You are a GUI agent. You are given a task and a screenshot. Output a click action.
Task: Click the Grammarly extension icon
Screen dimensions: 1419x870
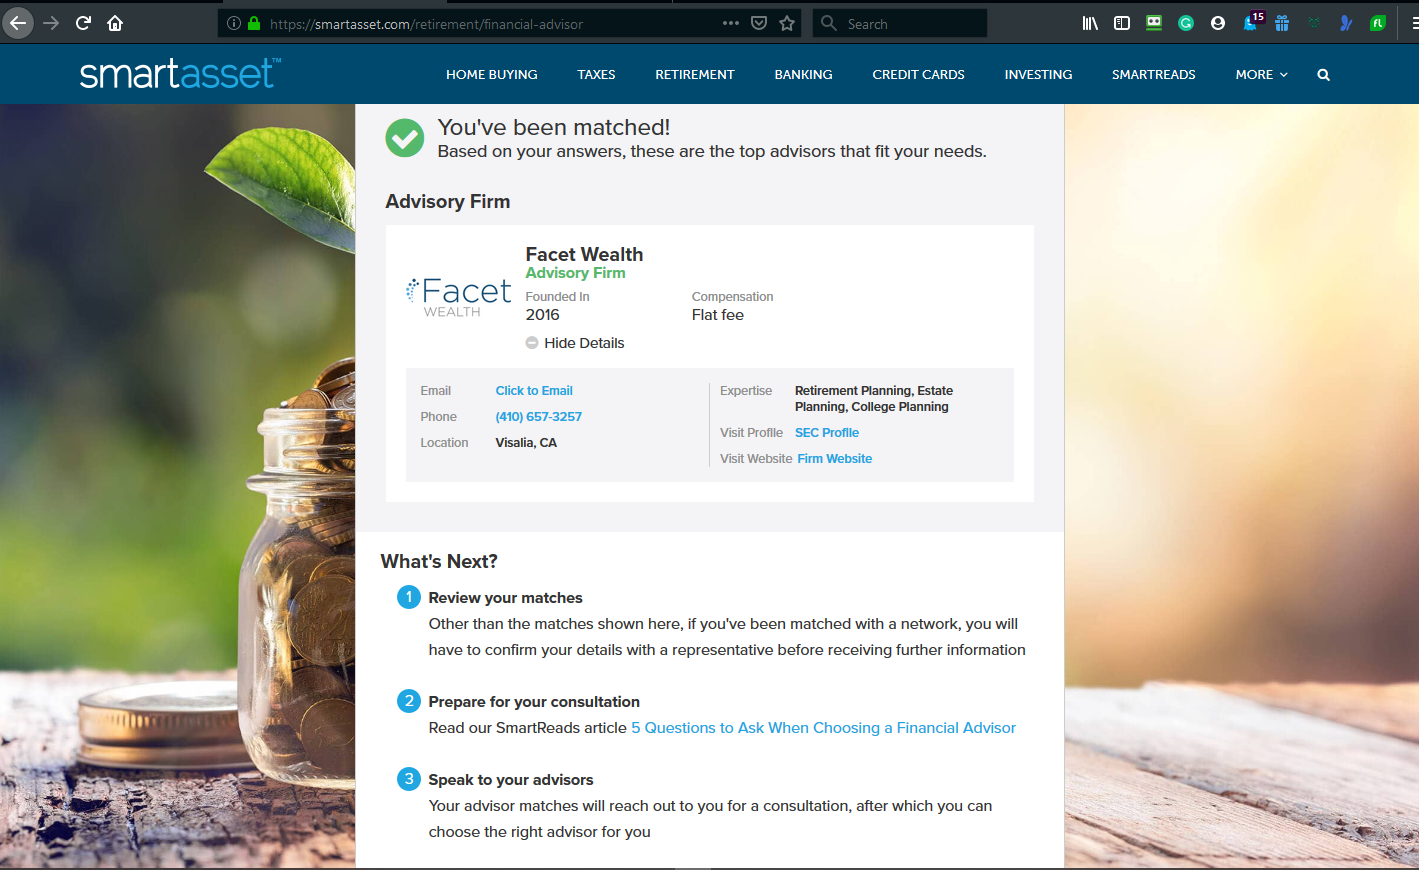pos(1186,23)
